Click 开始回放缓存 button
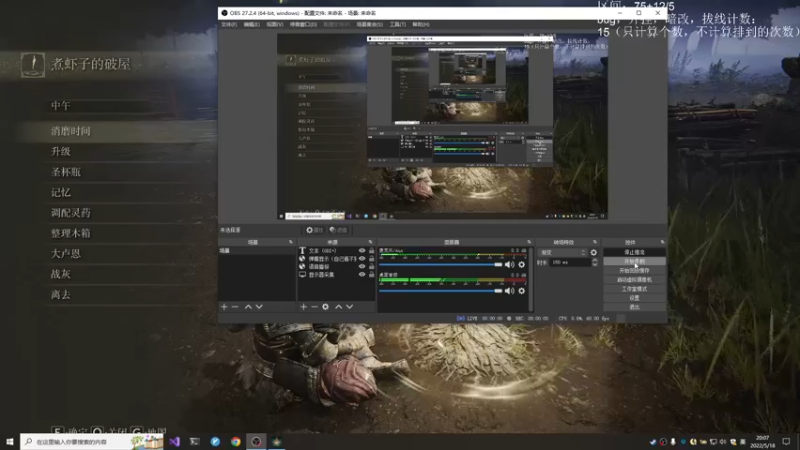The image size is (800, 450). click(634, 270)
